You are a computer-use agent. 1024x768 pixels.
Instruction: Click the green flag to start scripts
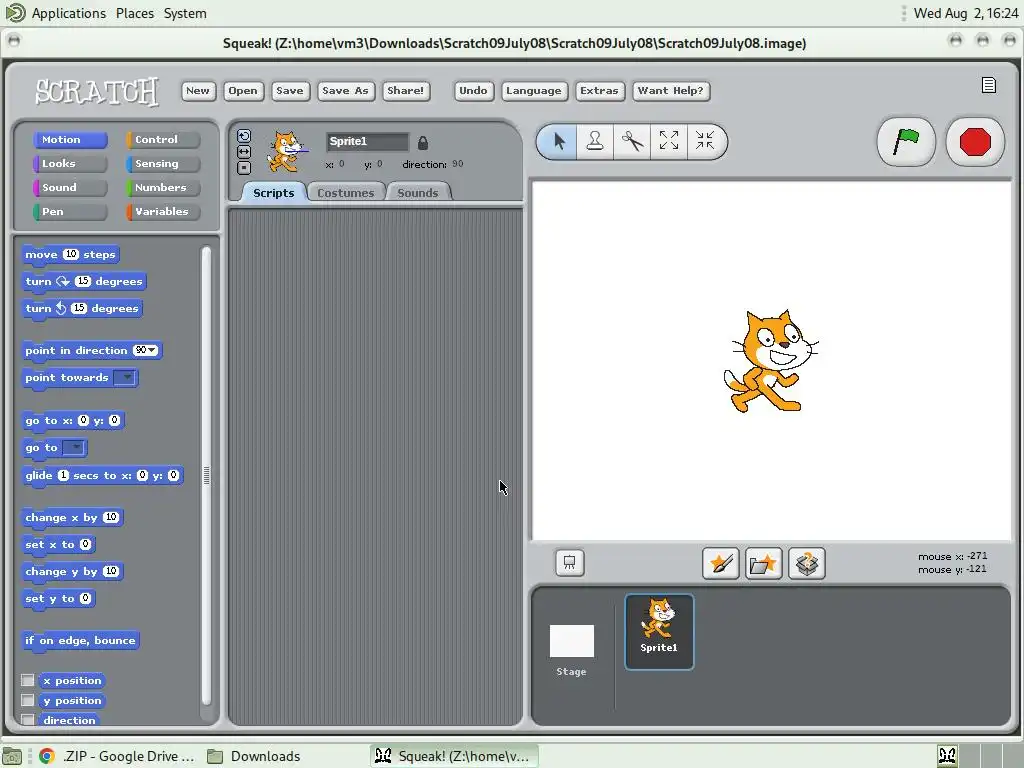point(905,141)
